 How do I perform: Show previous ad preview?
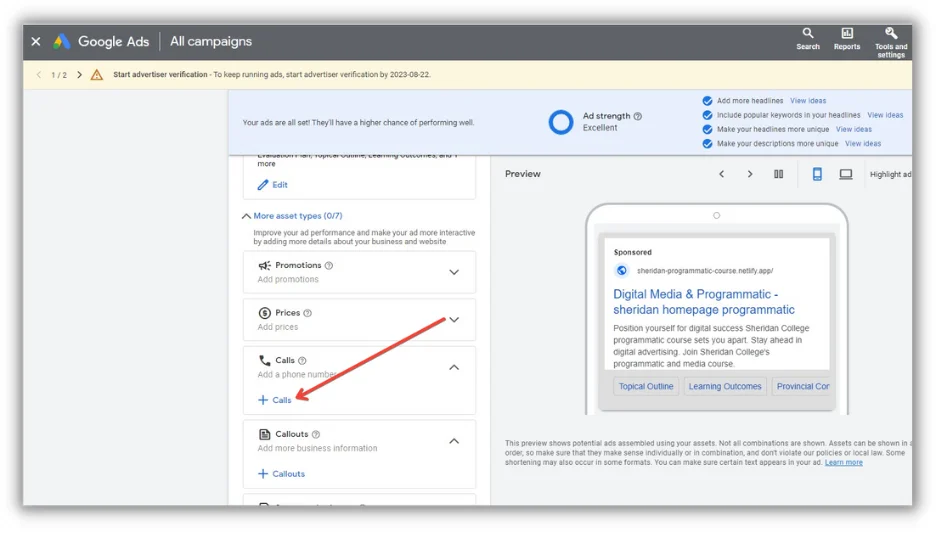pos(722,174)
